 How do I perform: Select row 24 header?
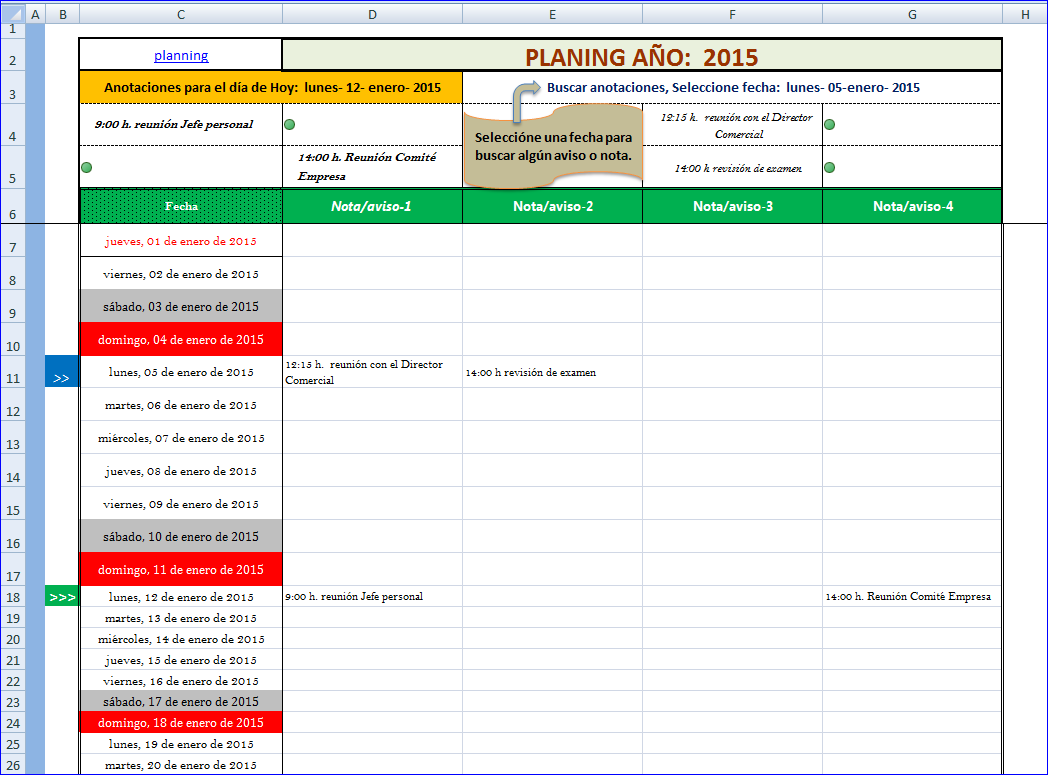[13, 722]
